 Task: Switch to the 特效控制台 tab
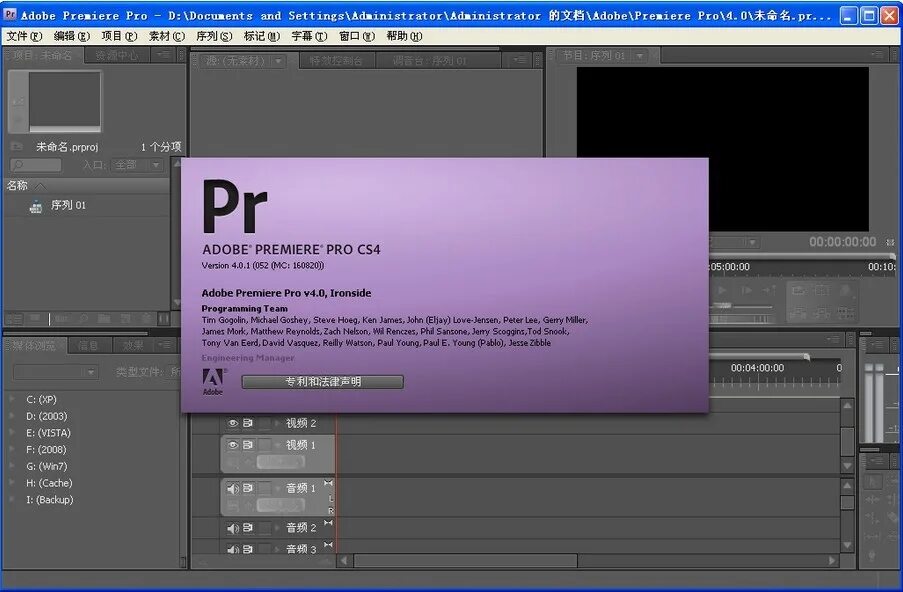click(336, 60)
